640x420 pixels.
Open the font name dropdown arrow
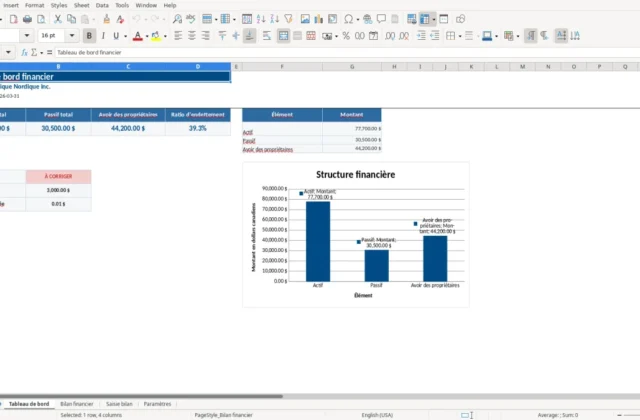pyautogui.click(x=27, y=36)
